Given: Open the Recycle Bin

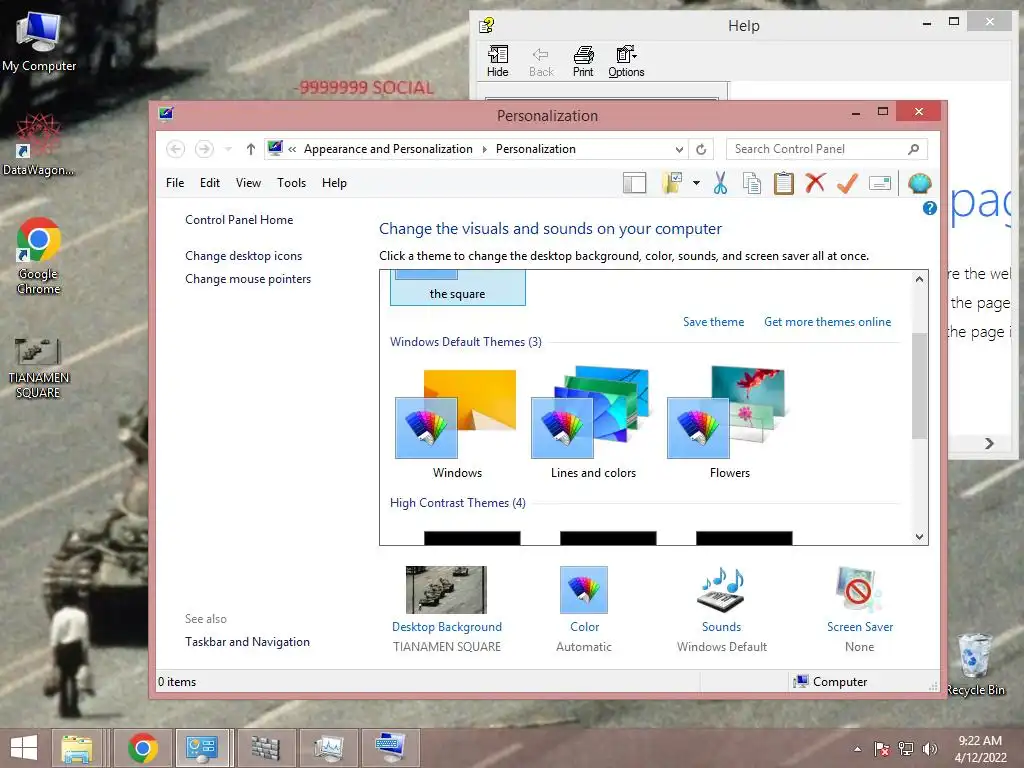Looking at the screenshot, I should [x=975, y=664].
